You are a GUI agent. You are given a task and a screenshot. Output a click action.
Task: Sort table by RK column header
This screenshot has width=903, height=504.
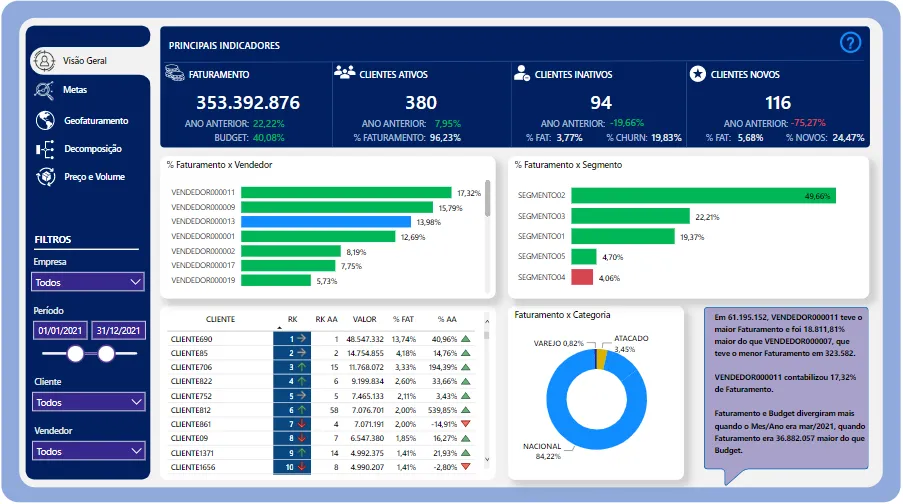(x=293, y=319)
